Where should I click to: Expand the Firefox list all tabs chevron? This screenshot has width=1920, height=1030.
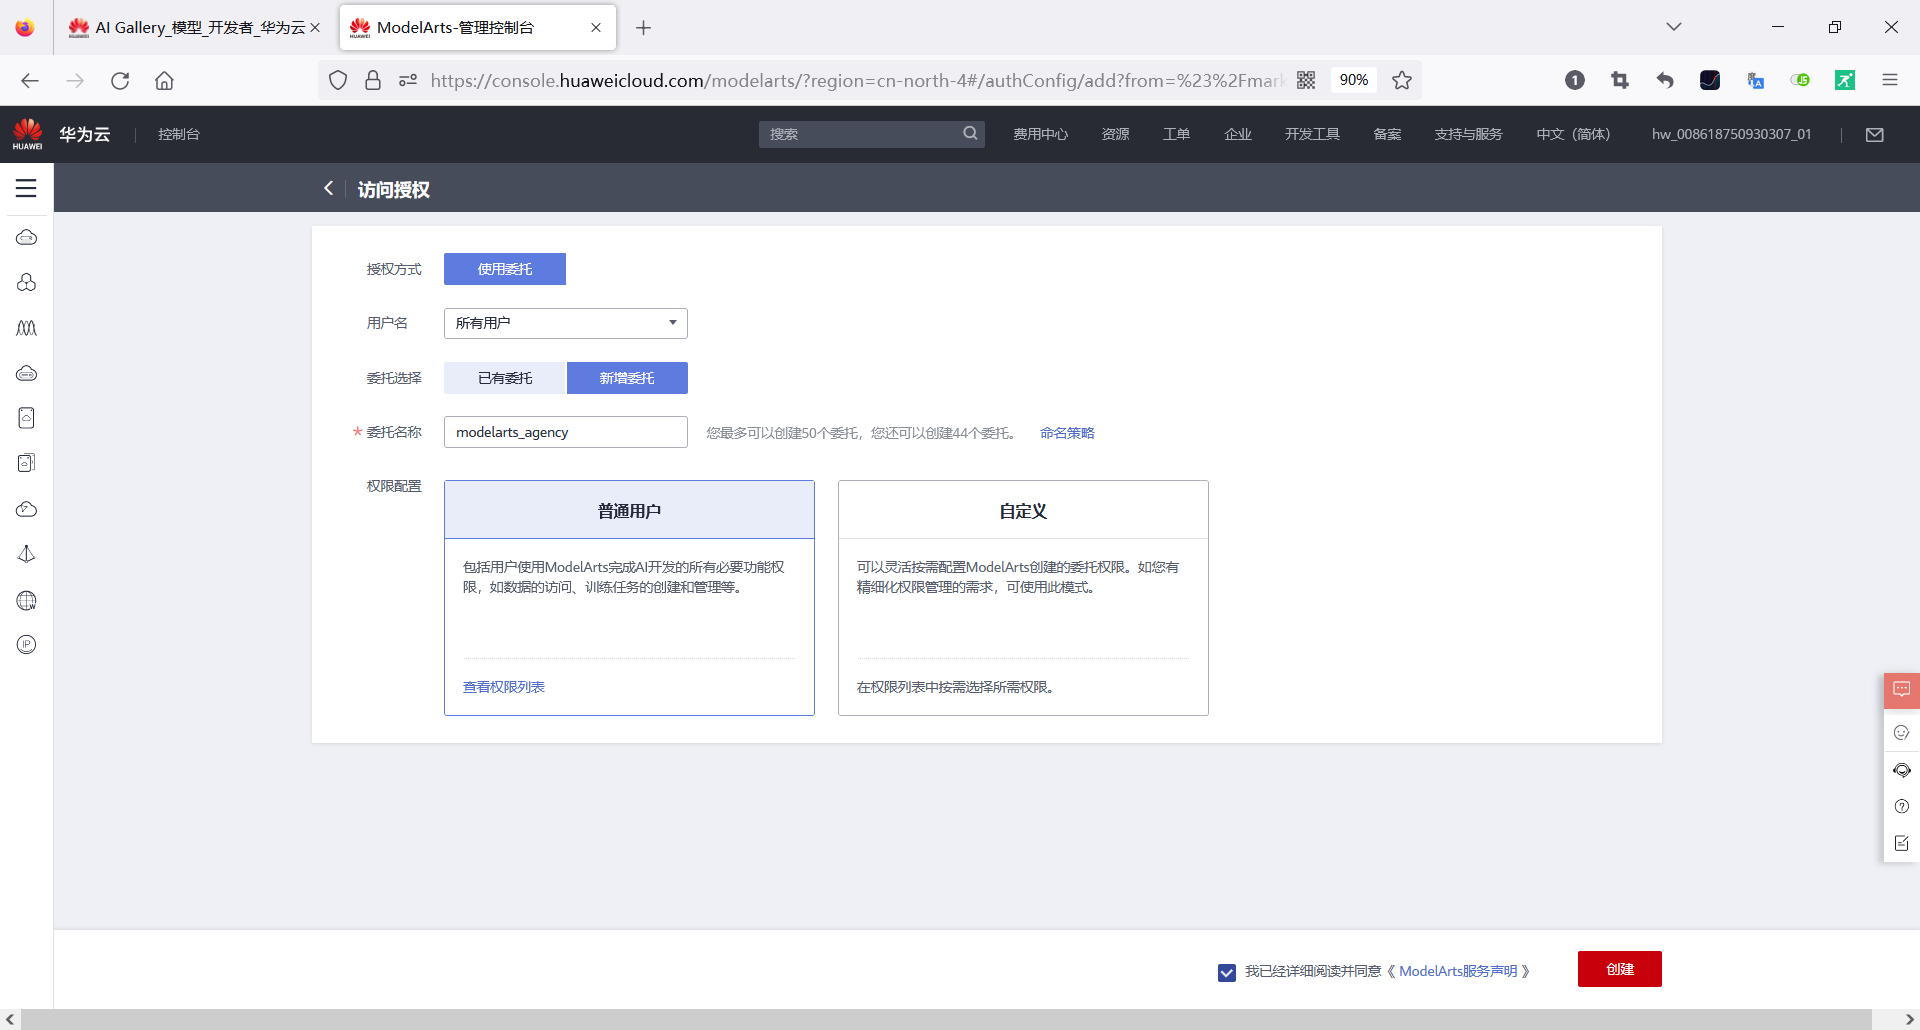[1674, 27]
